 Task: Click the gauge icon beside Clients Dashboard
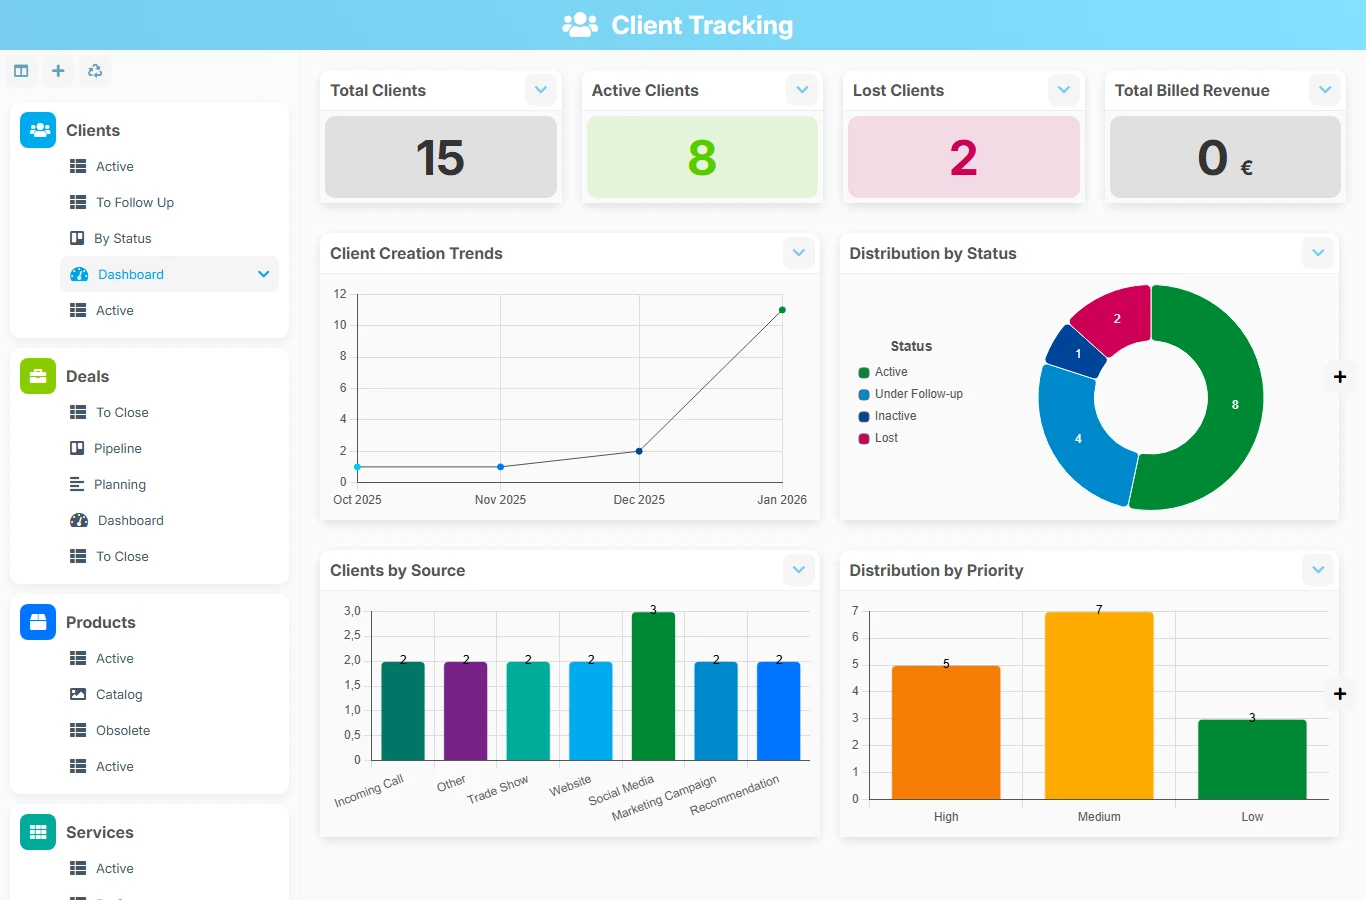(x=79, y=274)
